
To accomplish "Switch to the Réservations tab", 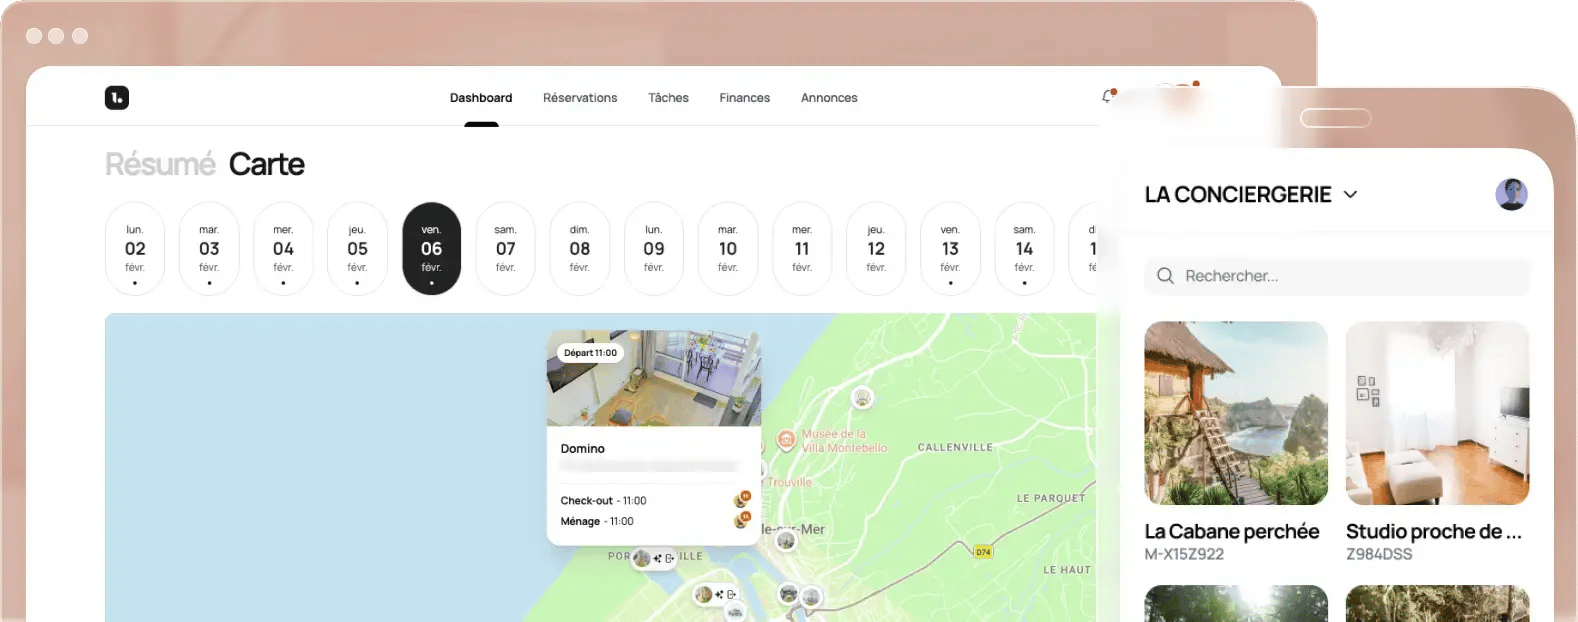I will (580, 98).
